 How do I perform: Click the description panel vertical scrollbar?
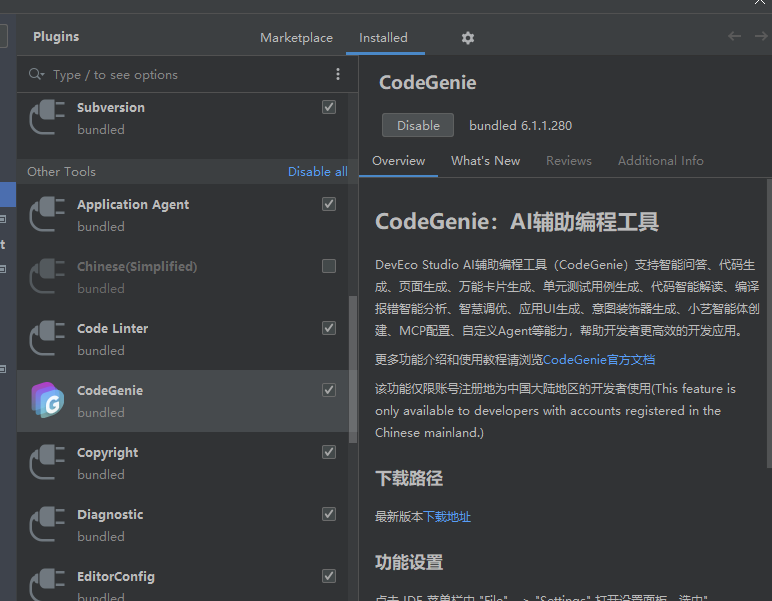(769, 323)
